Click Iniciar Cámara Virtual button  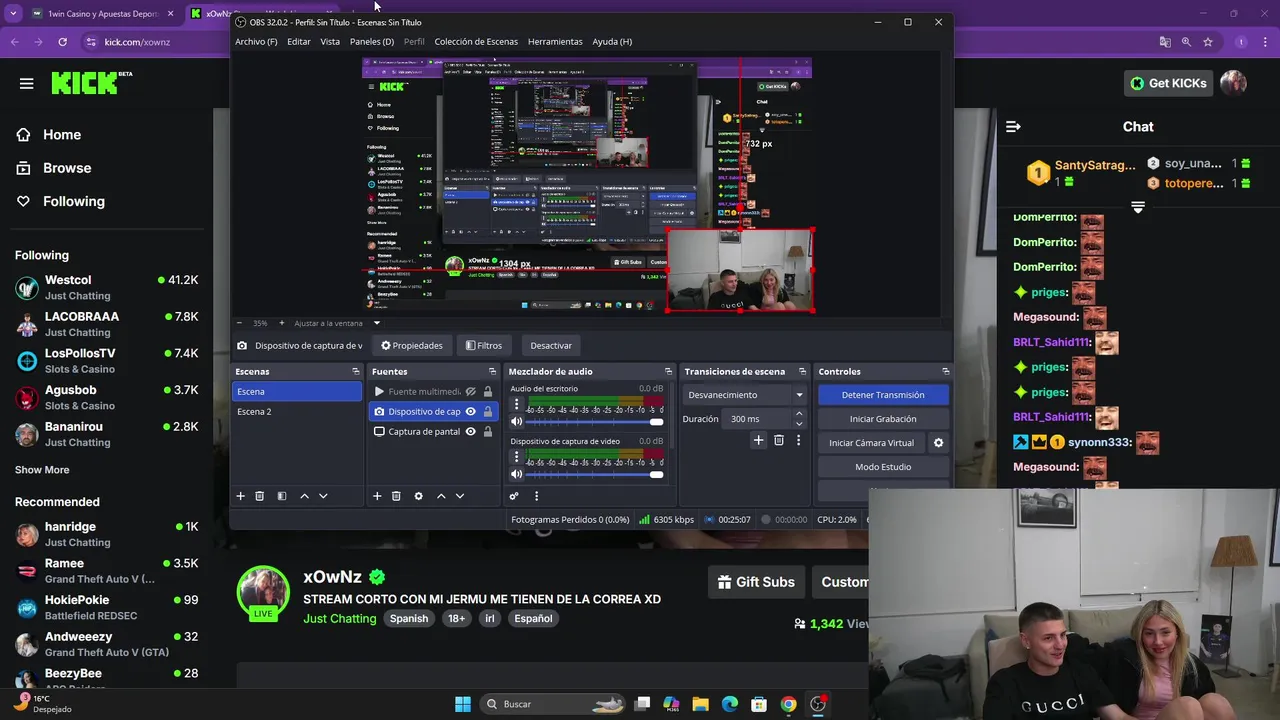point(871,443)
